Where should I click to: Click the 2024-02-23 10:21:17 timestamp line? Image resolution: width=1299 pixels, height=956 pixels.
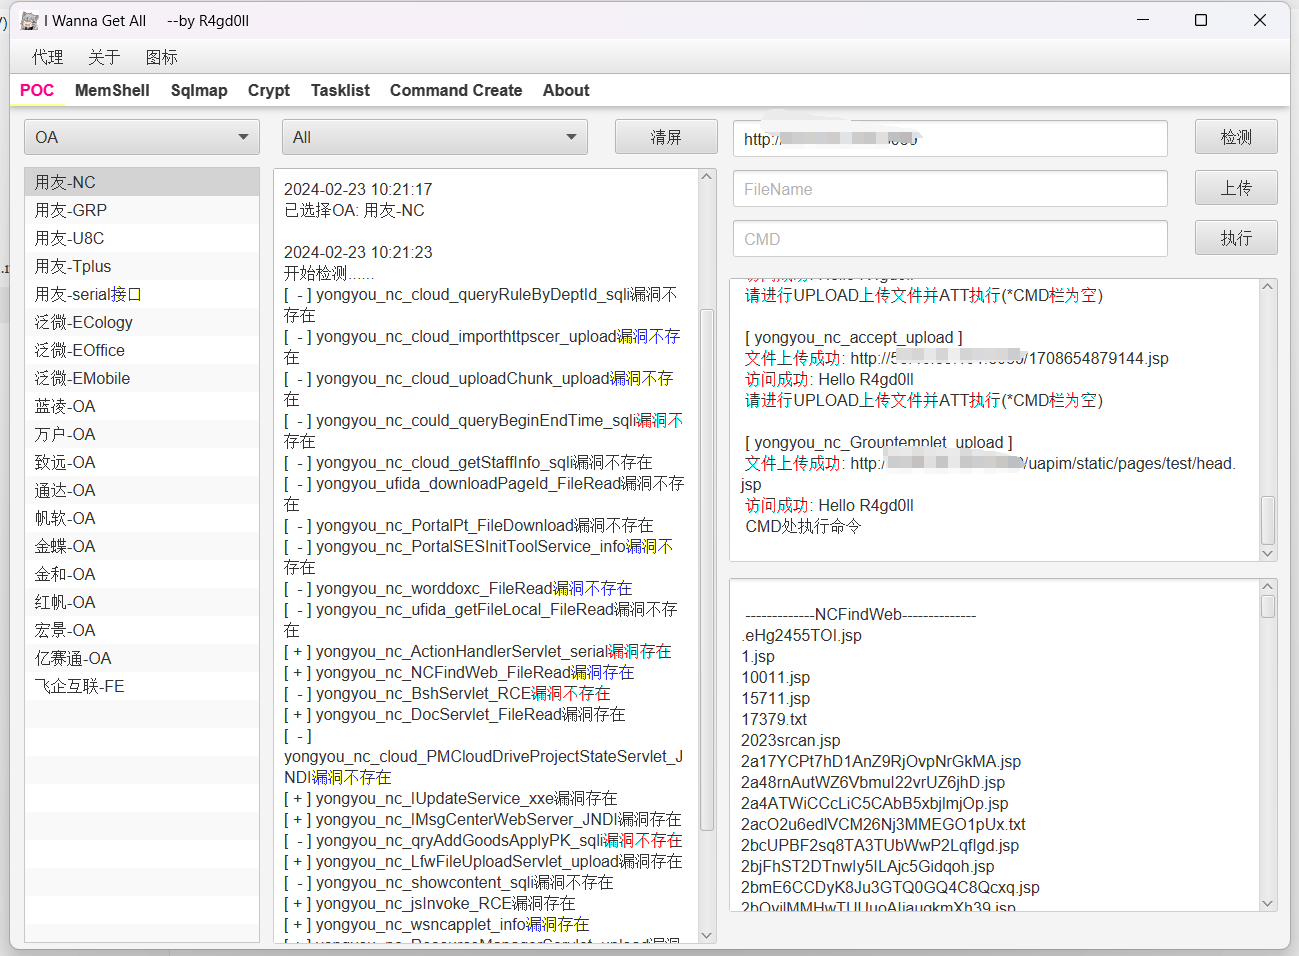358,189
